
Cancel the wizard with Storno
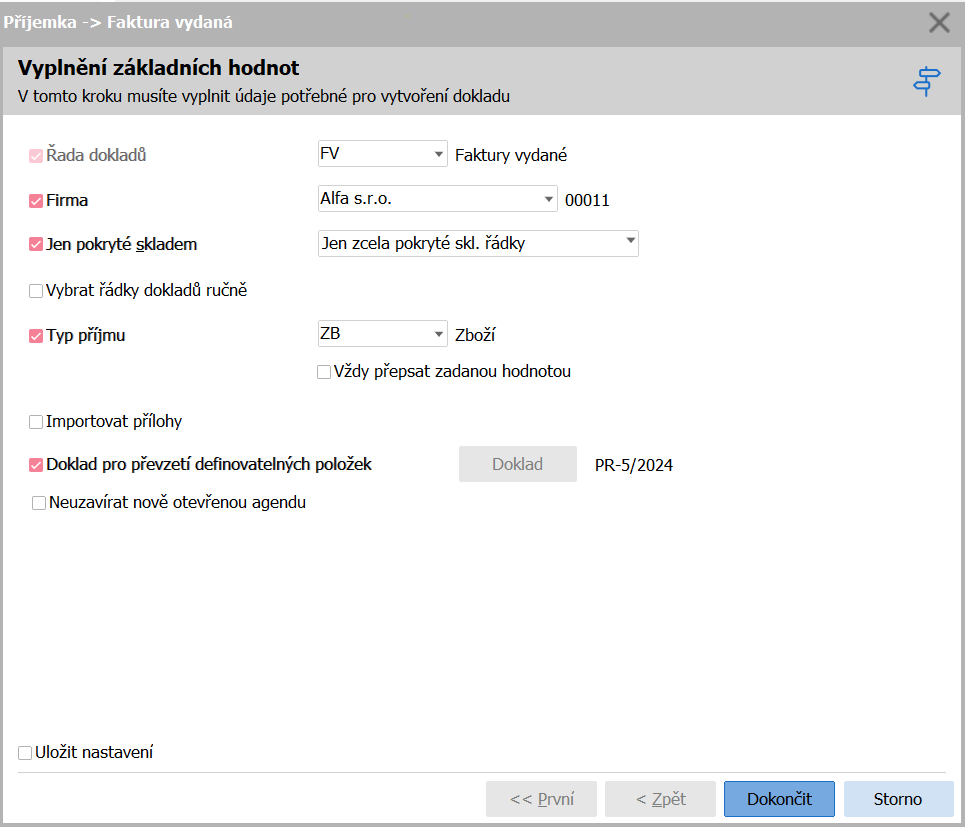[x=898, y=799]
